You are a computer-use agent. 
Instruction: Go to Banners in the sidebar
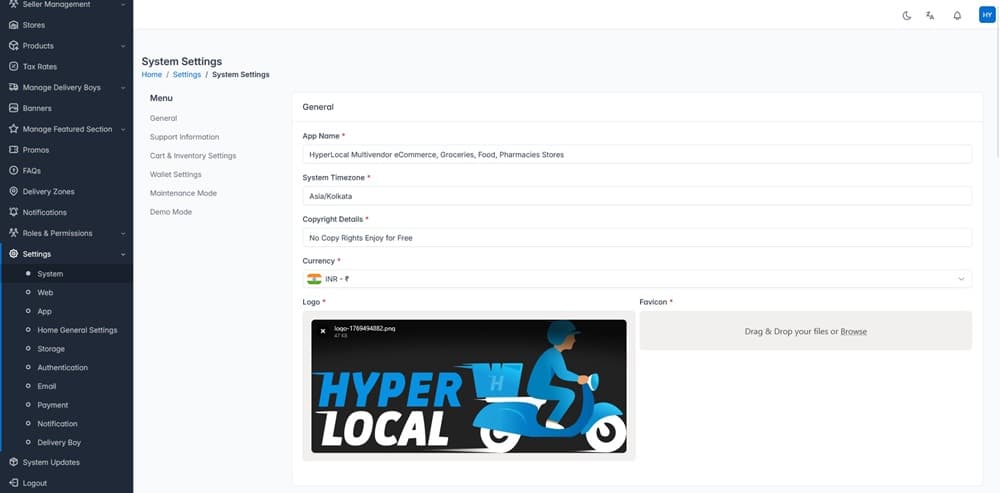37,108
